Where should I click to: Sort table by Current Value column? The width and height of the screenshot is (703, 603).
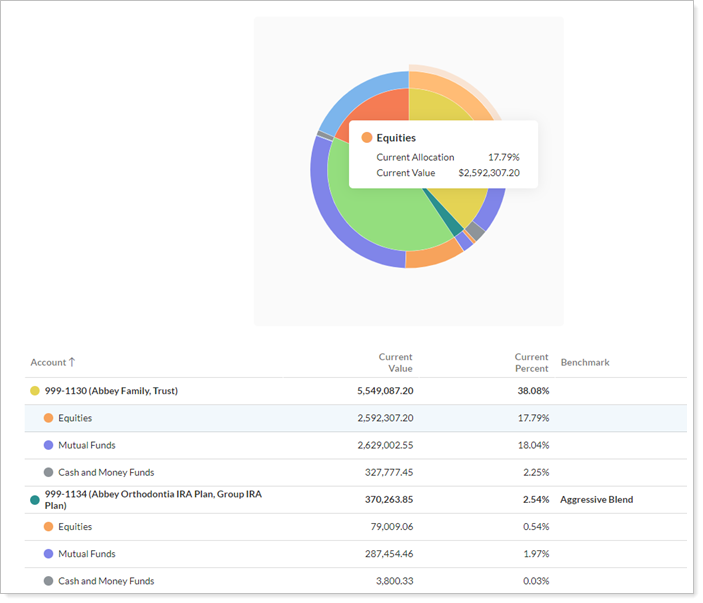(395, 362)
